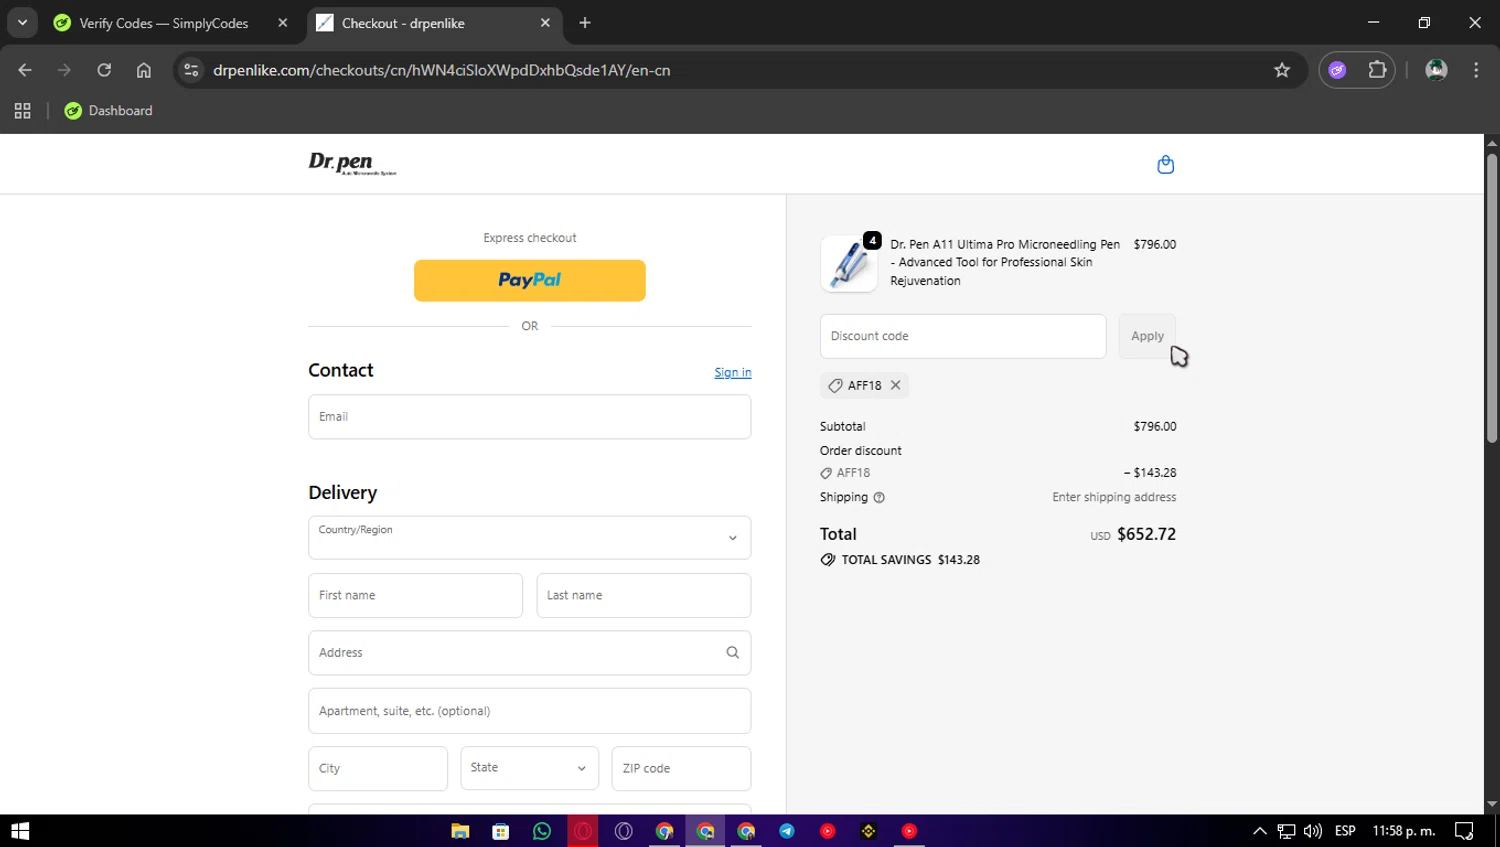
Task: Click the Address field
Action: [x=530, y=653]
